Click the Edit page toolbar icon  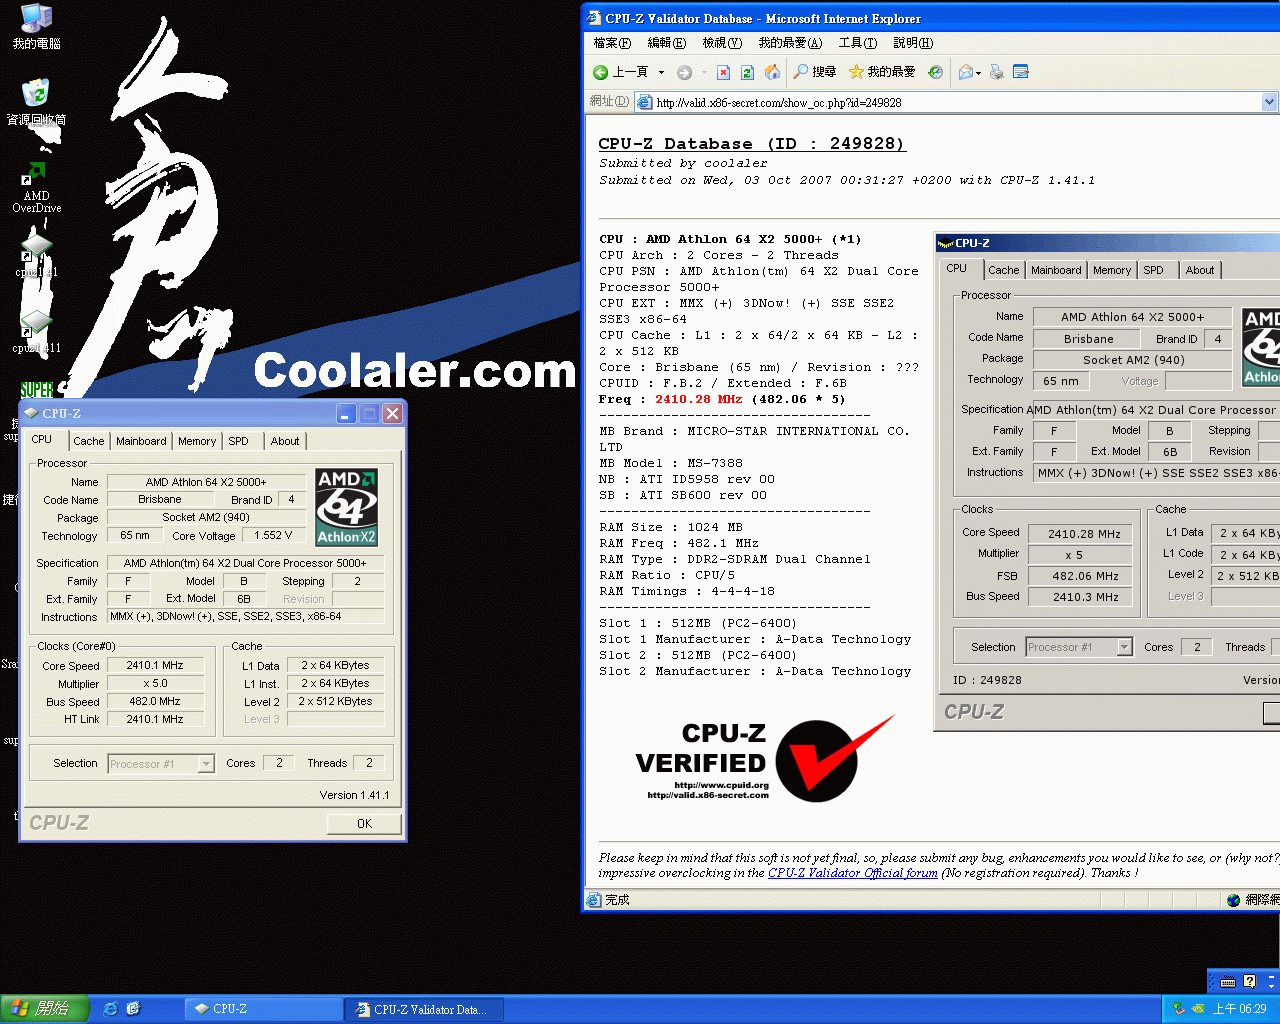tap(1021, 72)
